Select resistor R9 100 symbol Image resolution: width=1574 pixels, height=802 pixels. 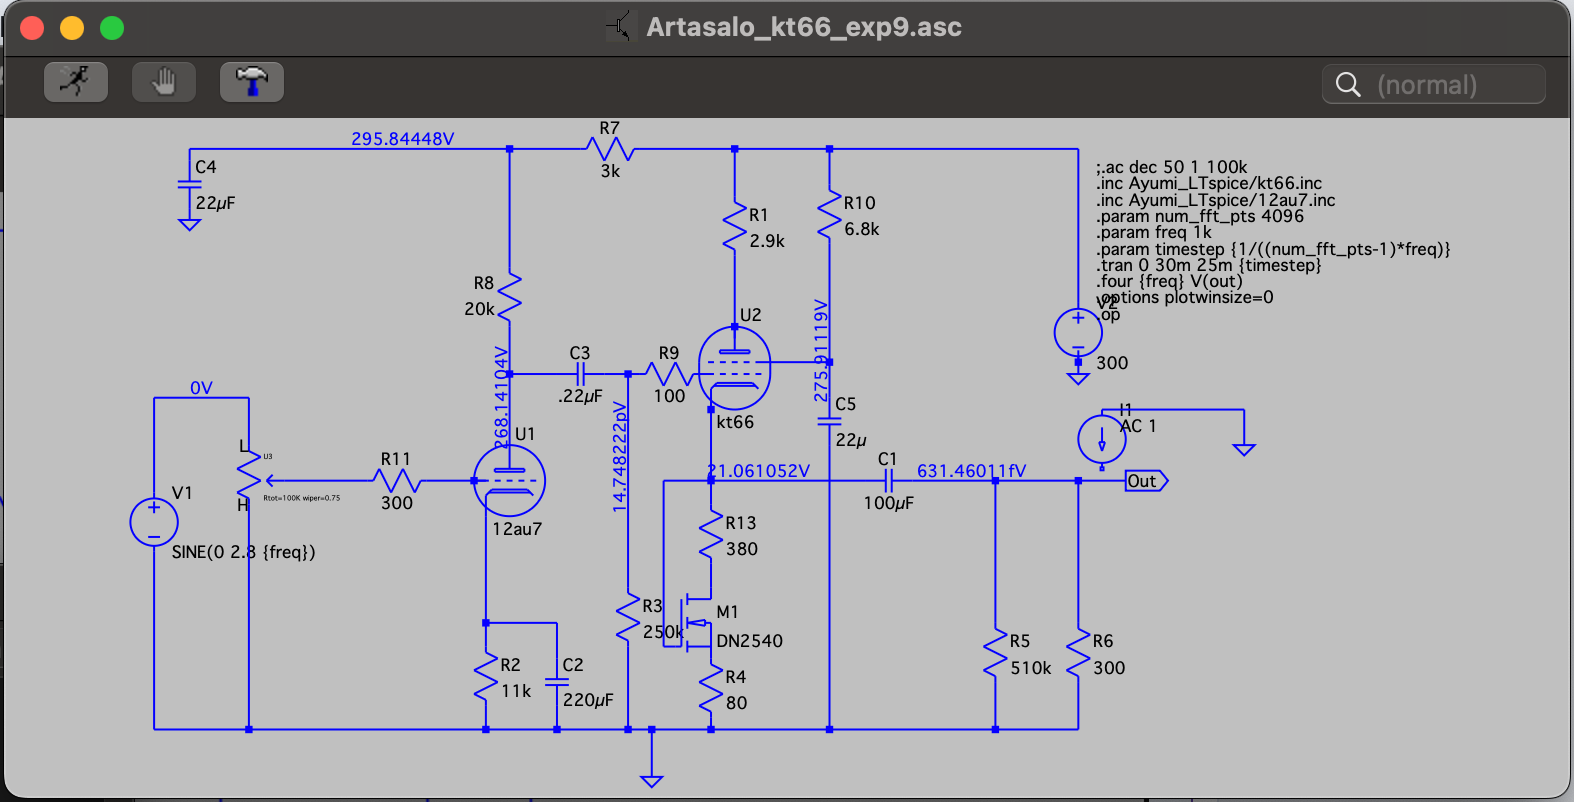[669, 374]
